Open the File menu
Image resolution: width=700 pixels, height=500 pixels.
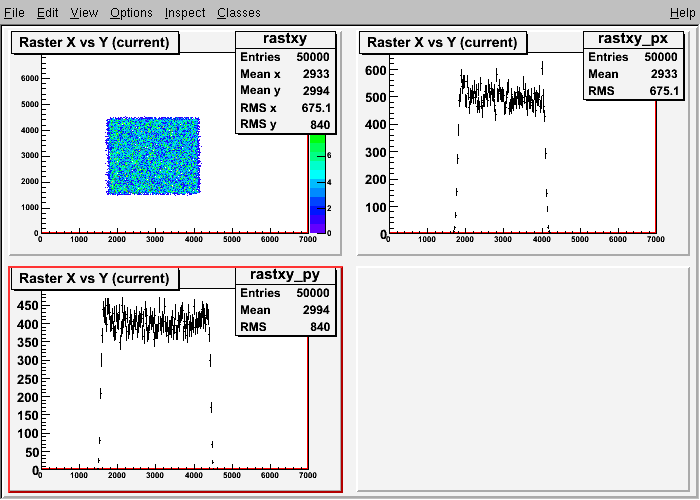(14, 12)
